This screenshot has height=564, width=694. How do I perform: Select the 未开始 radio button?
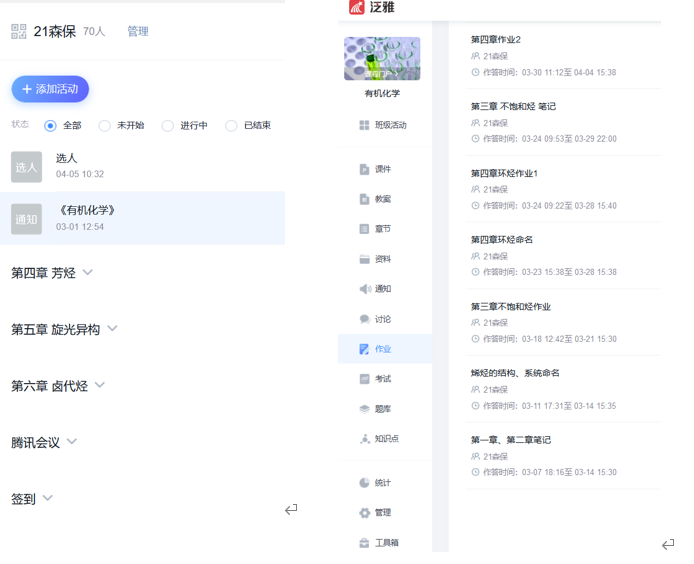tap(104, 126)
